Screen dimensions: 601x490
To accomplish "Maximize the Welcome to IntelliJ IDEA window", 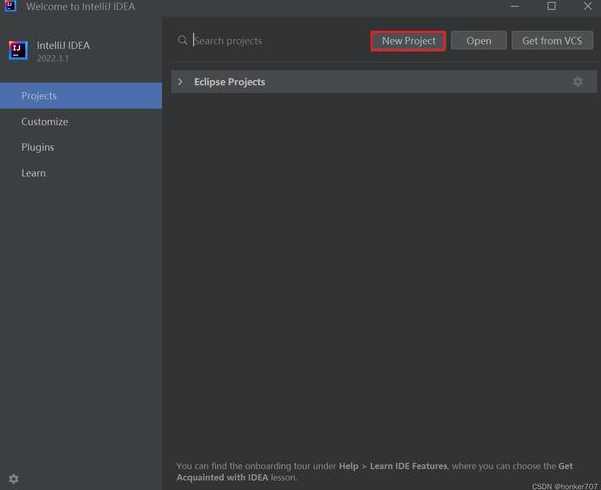I will coord(551,6).
